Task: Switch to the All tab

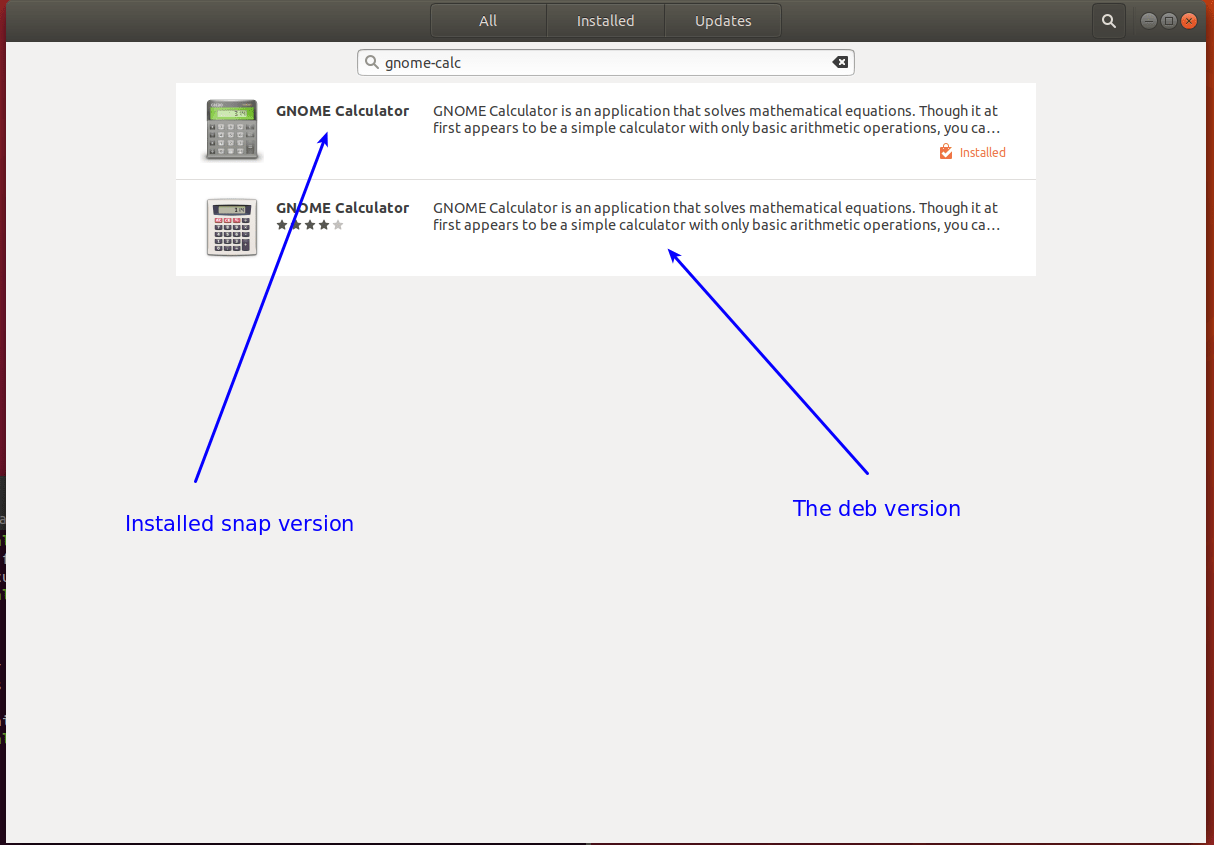Action: [x=488, y=20]
